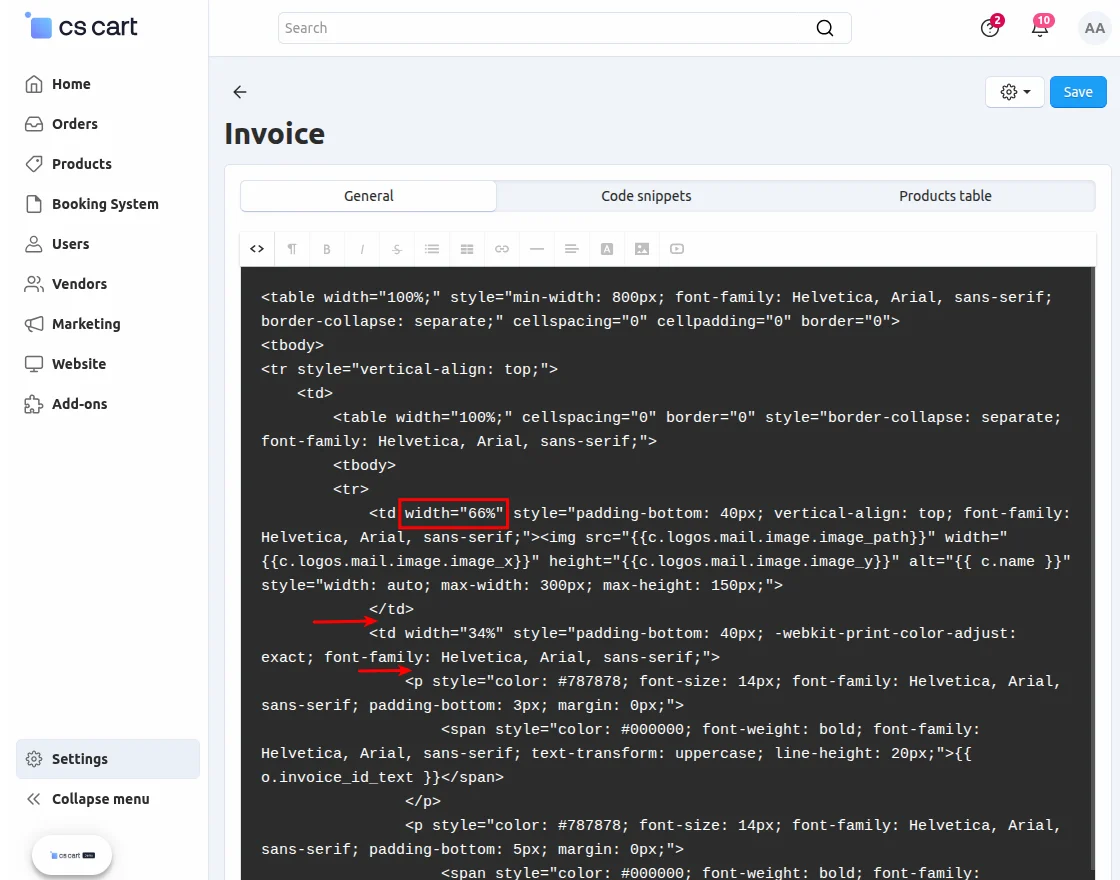Insert a horizontal line
Screen dimensions: 1120x880
[x=537, y=249]
